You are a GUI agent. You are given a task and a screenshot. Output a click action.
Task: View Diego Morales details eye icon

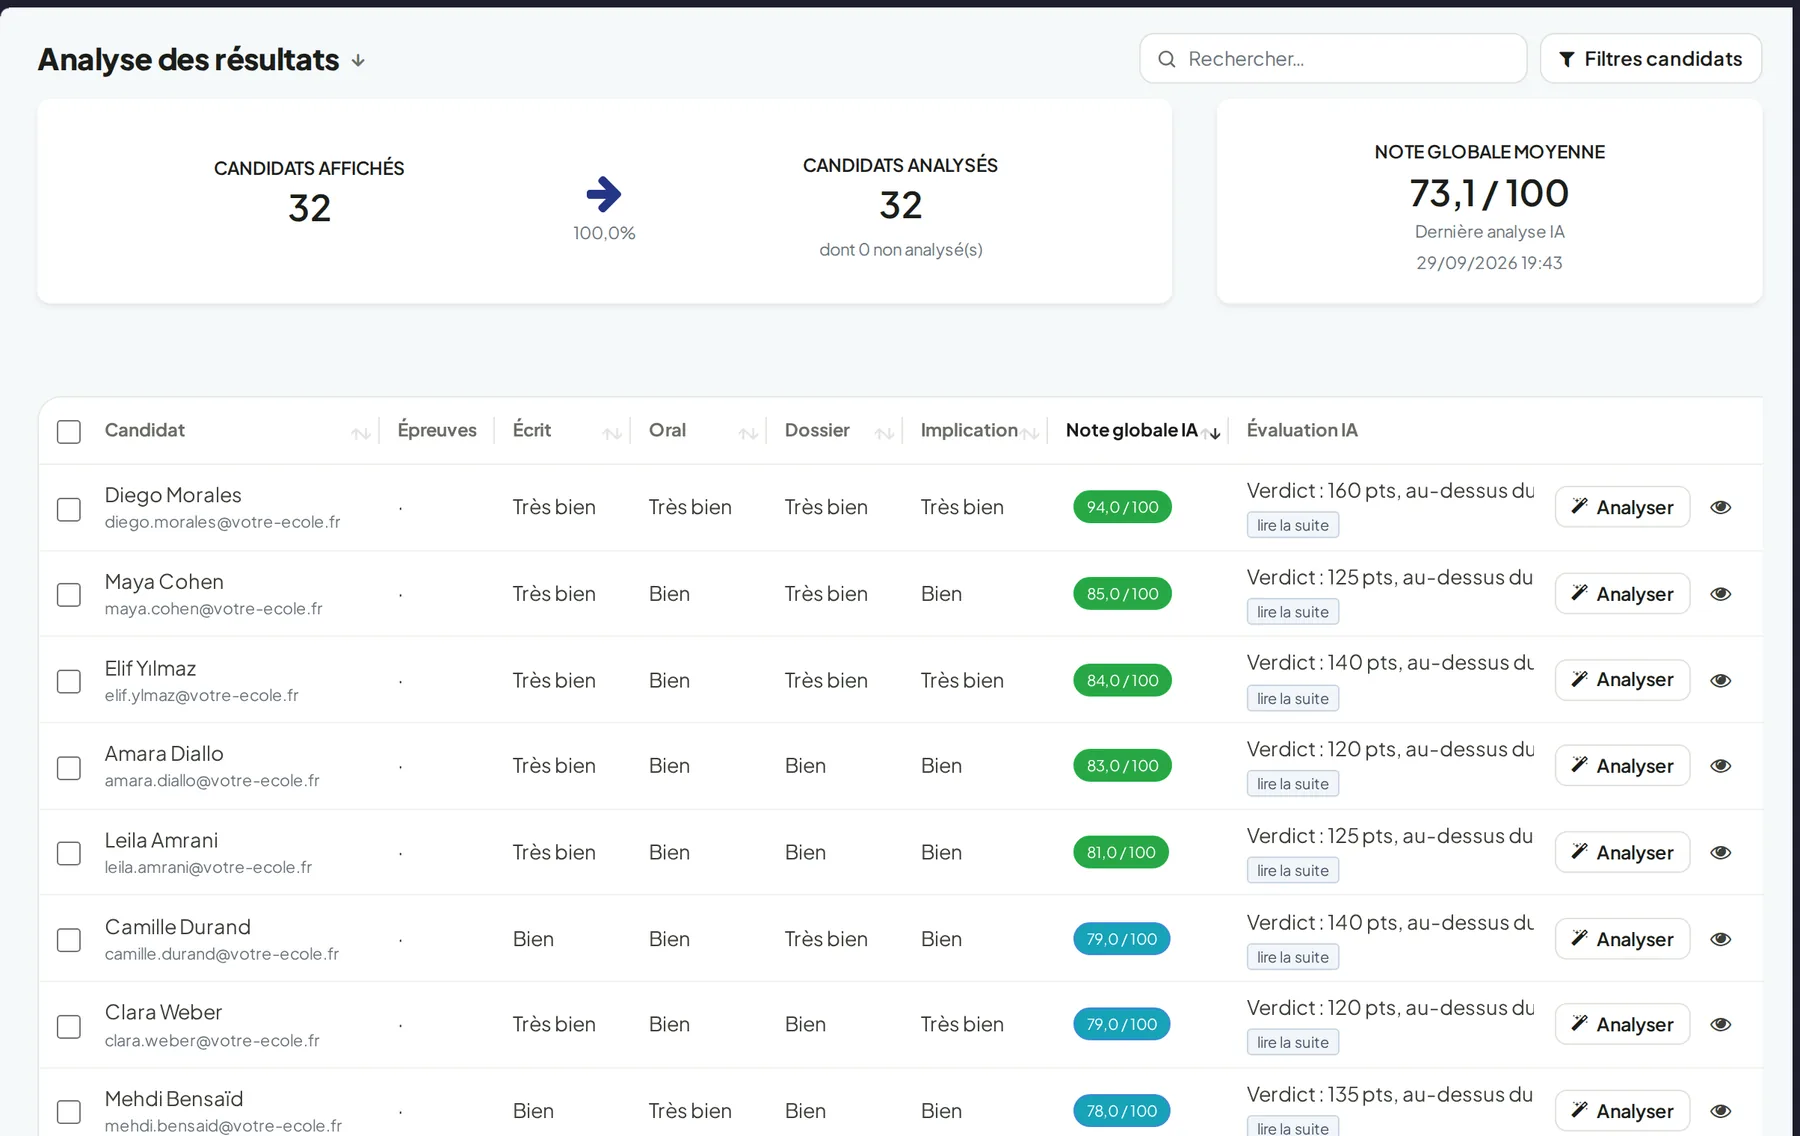(1720, 507)
